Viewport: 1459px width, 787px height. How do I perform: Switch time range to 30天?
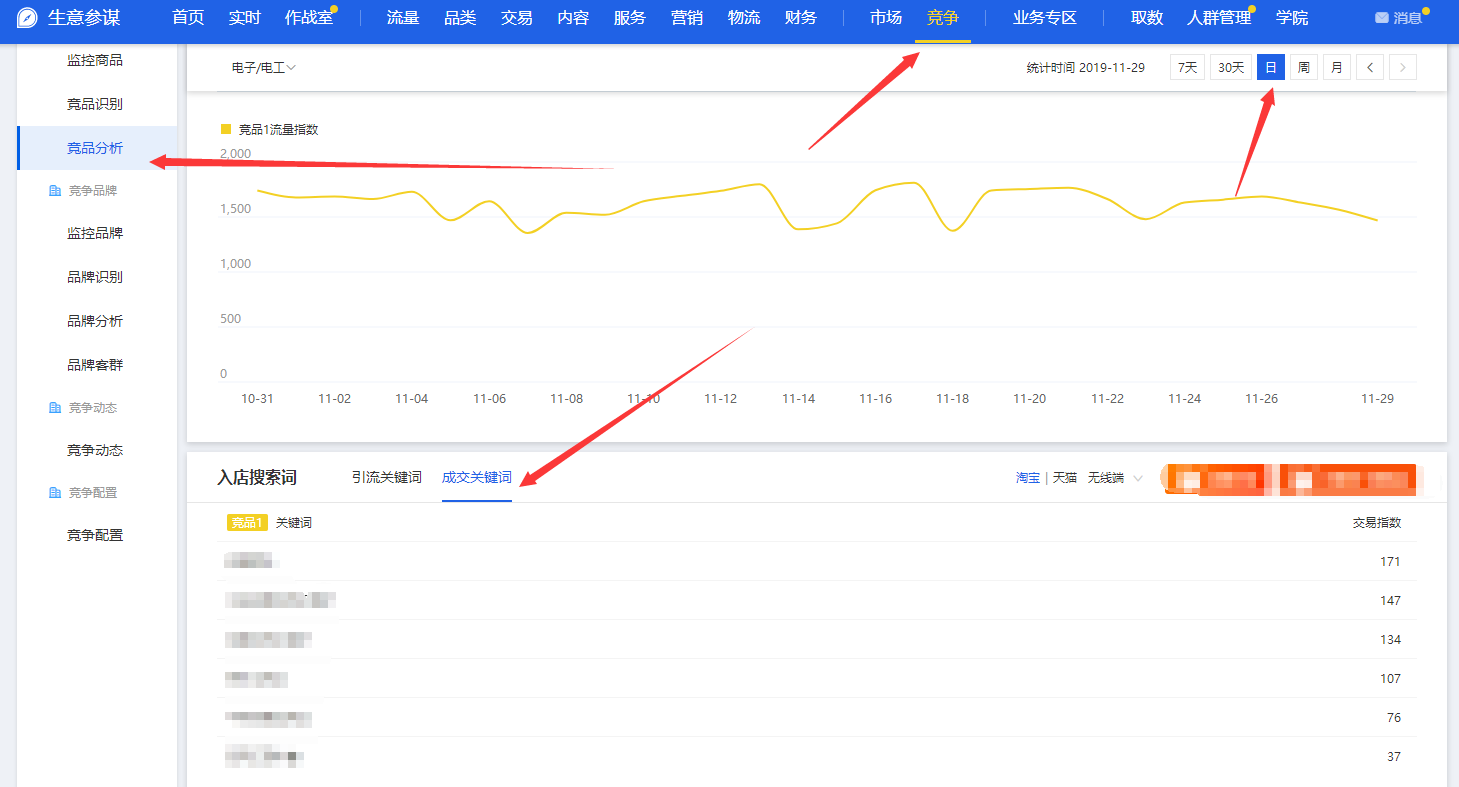point(1230,68)
